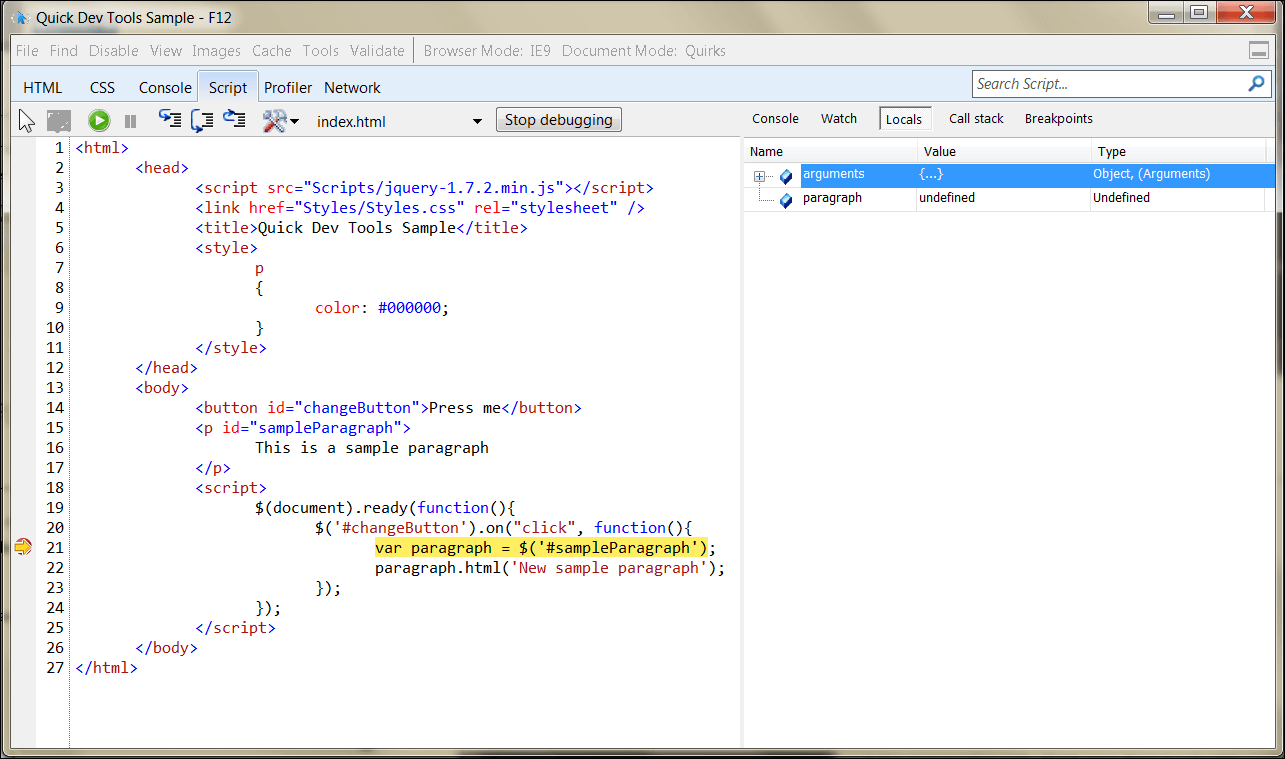Click the breakpoint marker on line 21
1285x759 pixels.
(23, 547)
